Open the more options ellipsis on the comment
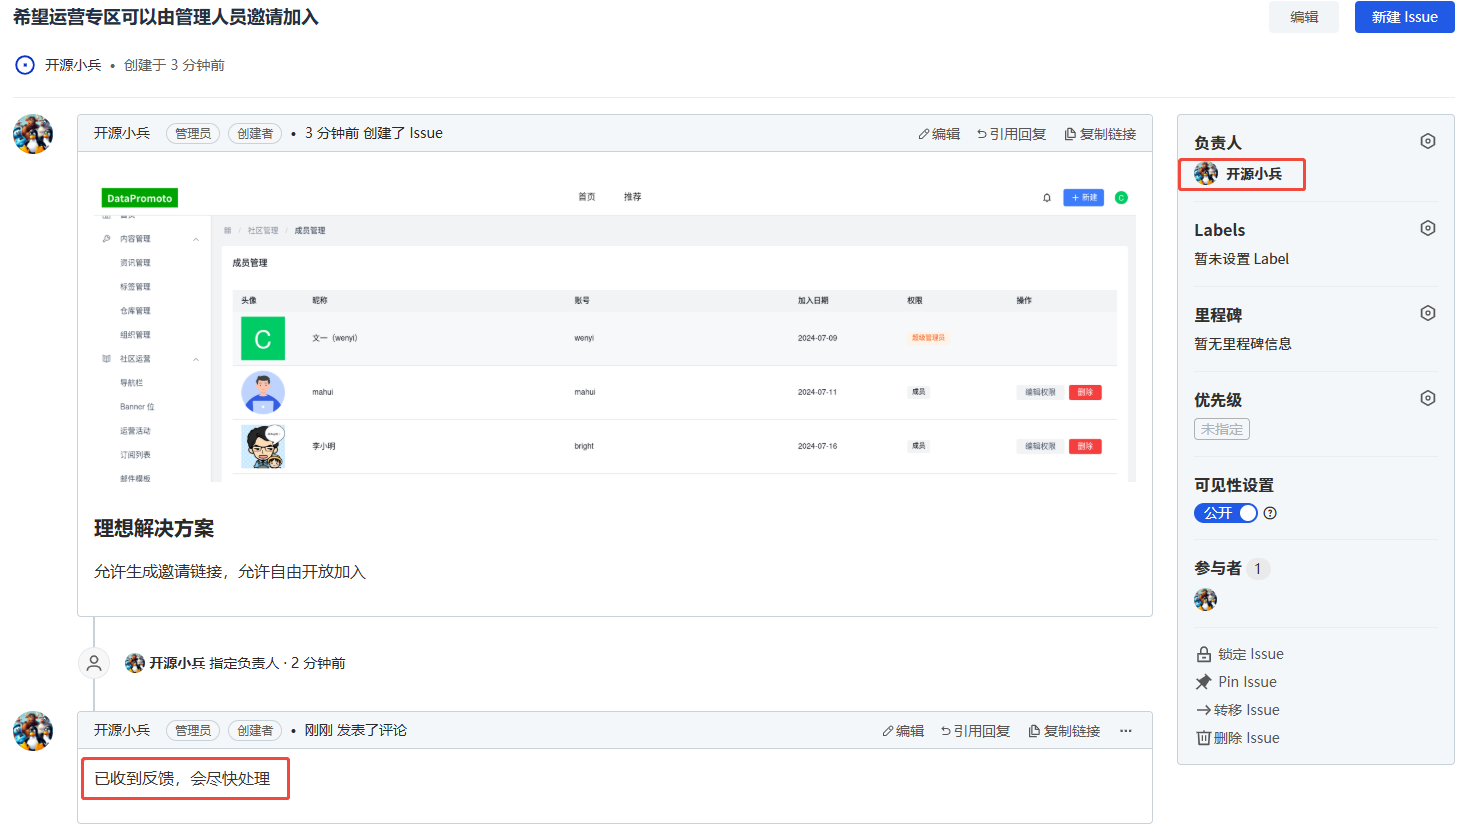The height and width of the screenshot is (832, 1463). (1125, 731)
